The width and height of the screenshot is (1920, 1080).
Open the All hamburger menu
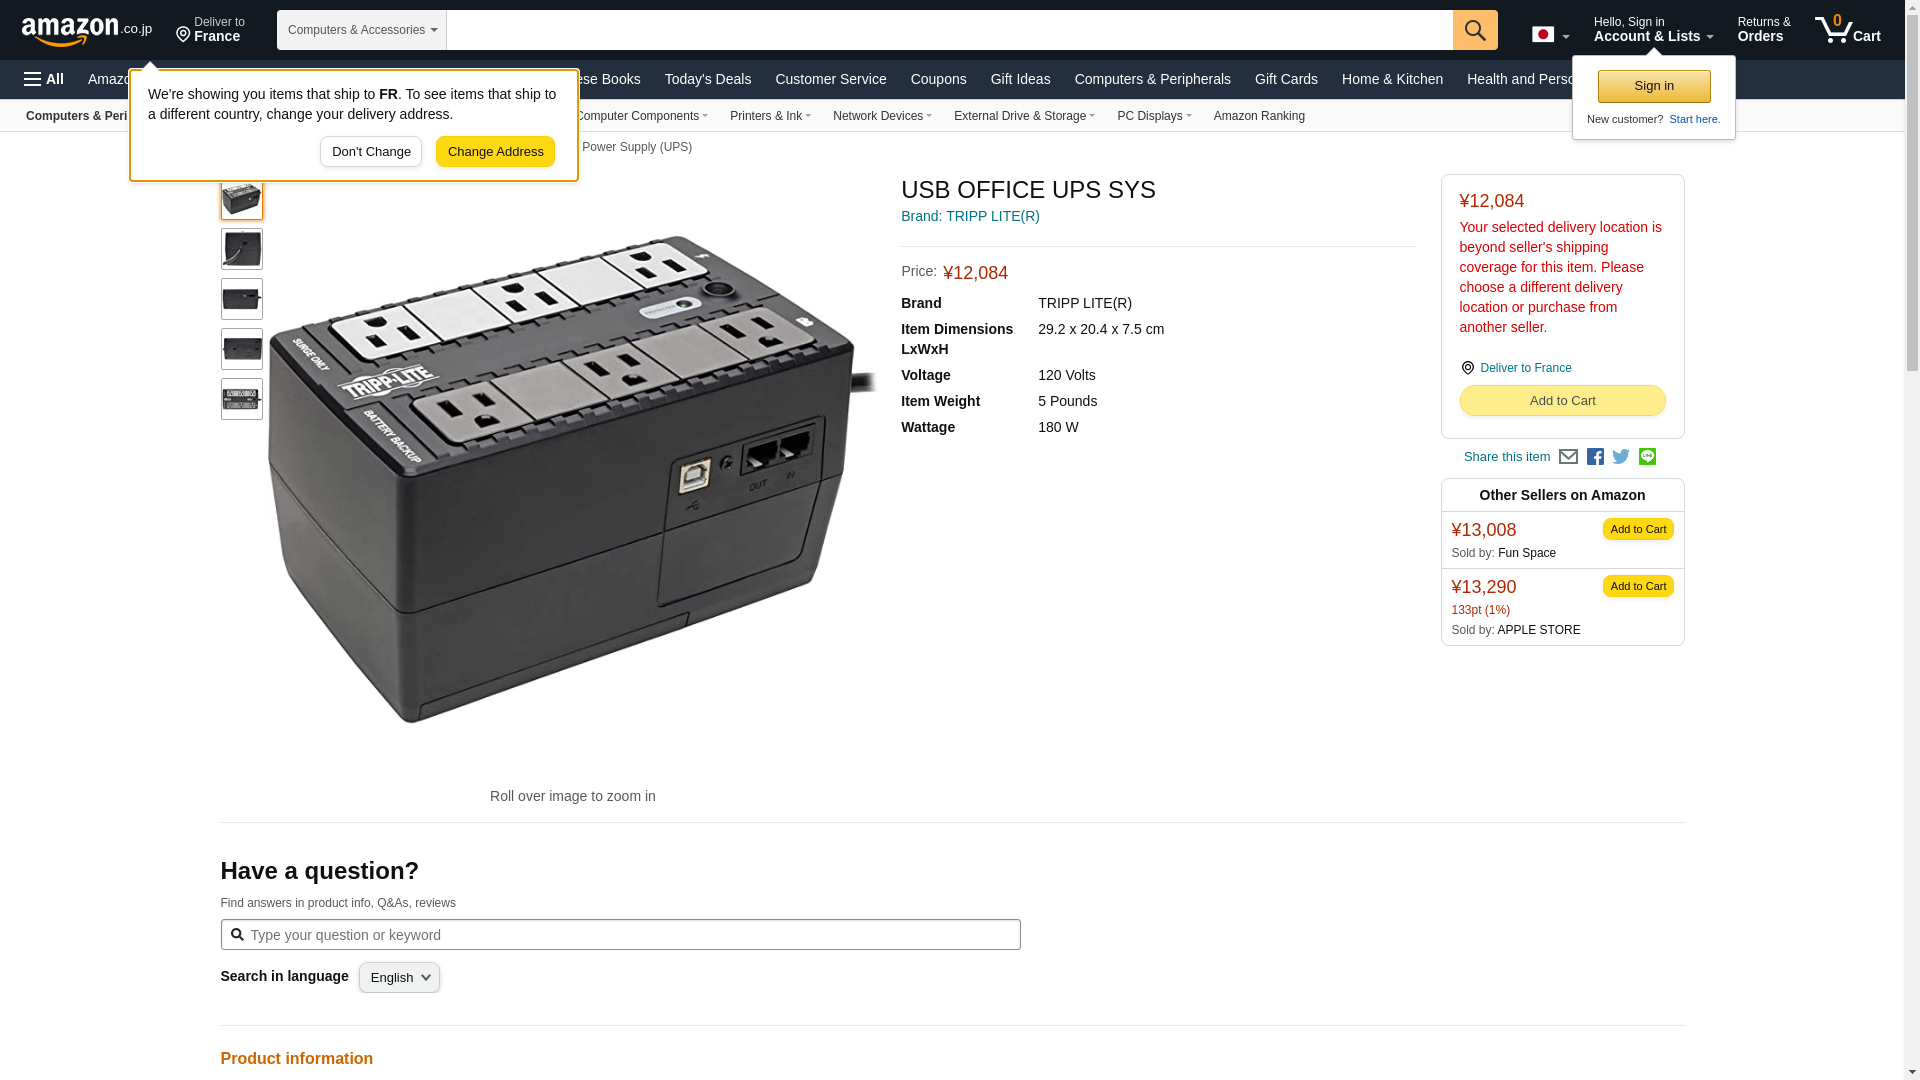(x=44, y=79)
